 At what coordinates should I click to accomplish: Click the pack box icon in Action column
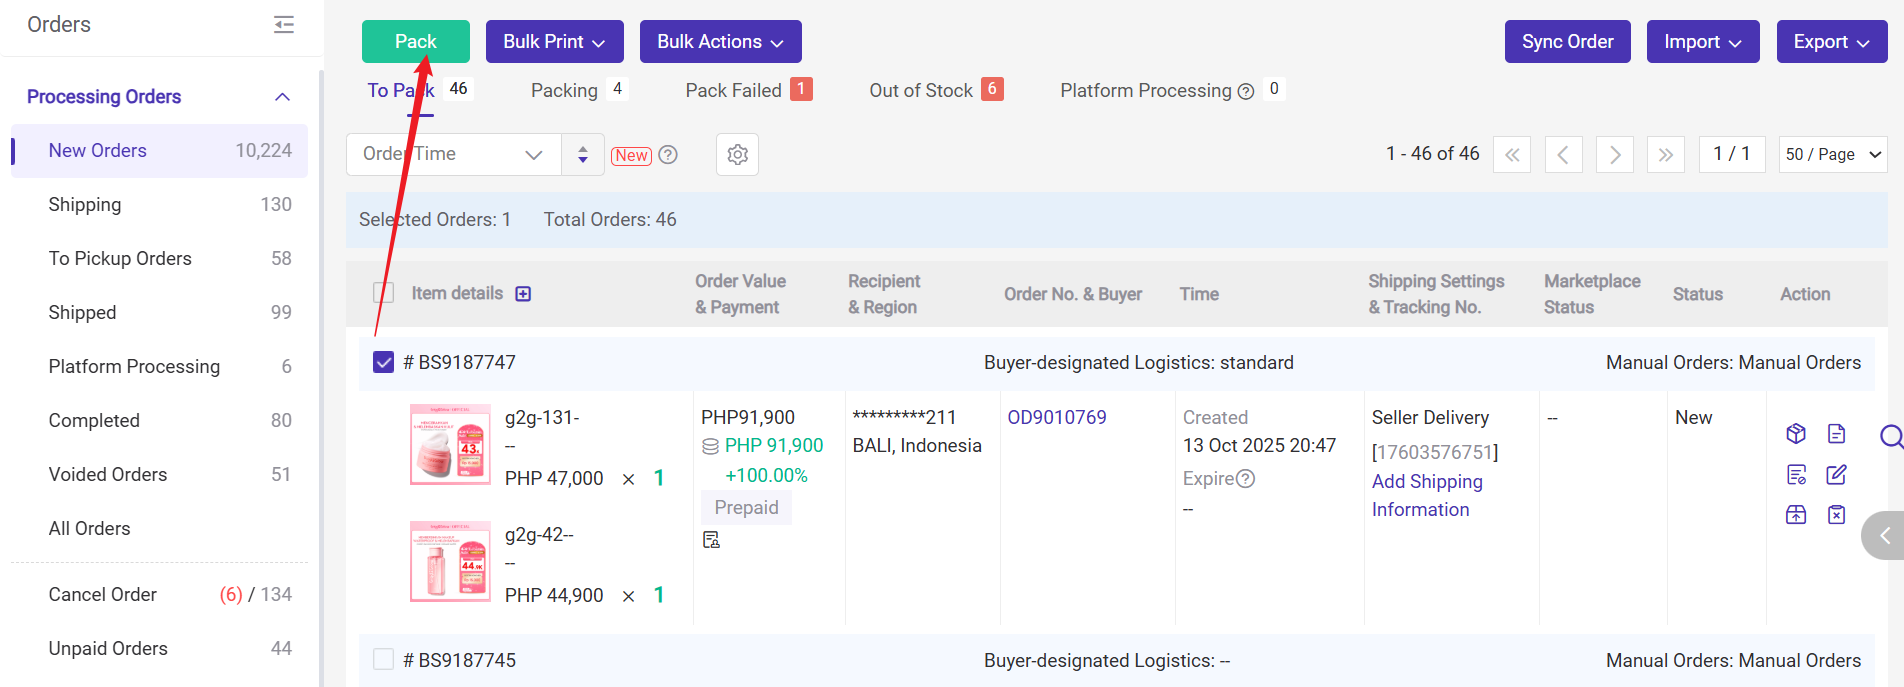pyautogui.click(x=1796, y=434)
